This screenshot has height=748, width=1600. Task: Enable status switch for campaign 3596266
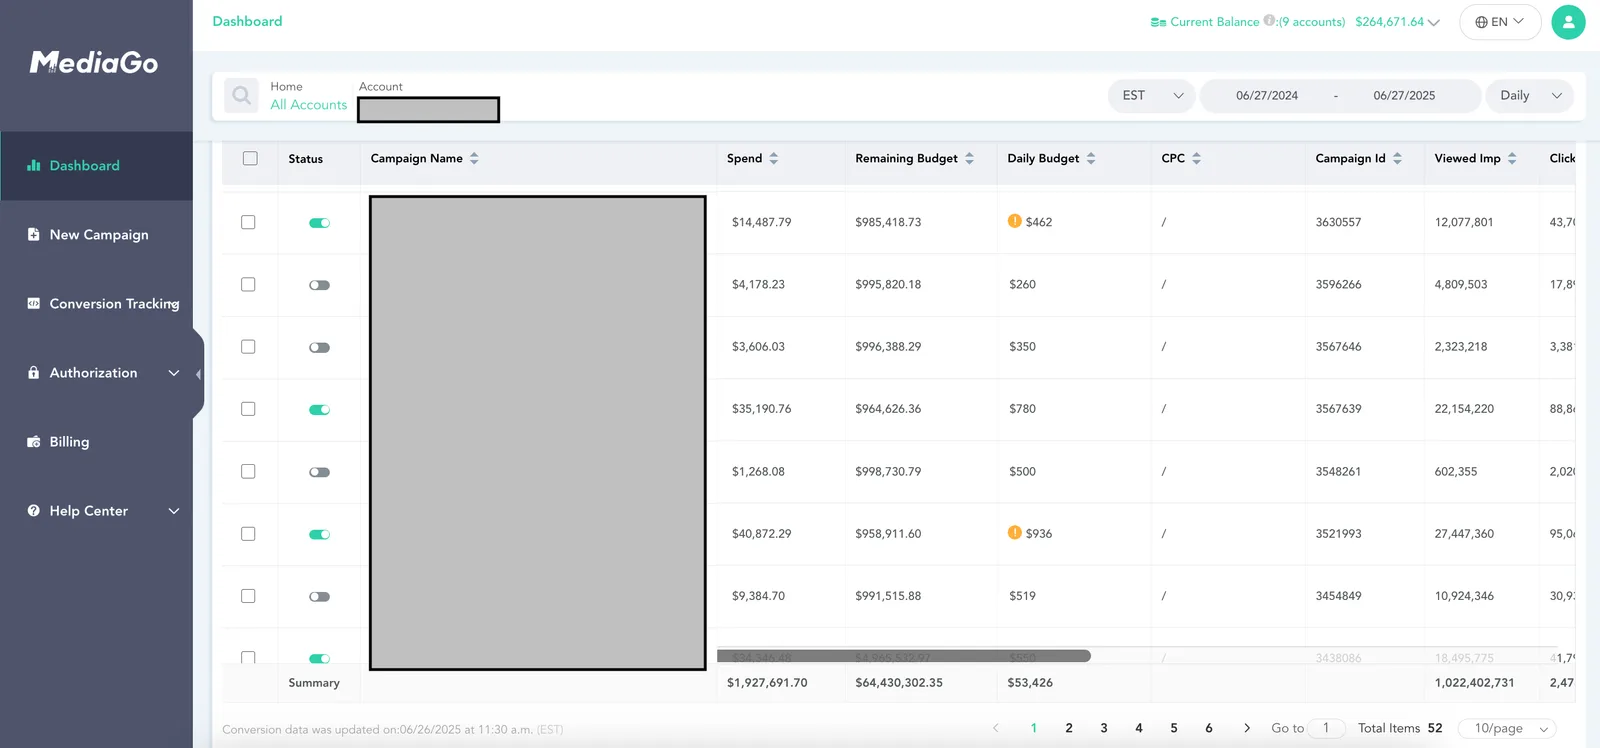[319, 285]
